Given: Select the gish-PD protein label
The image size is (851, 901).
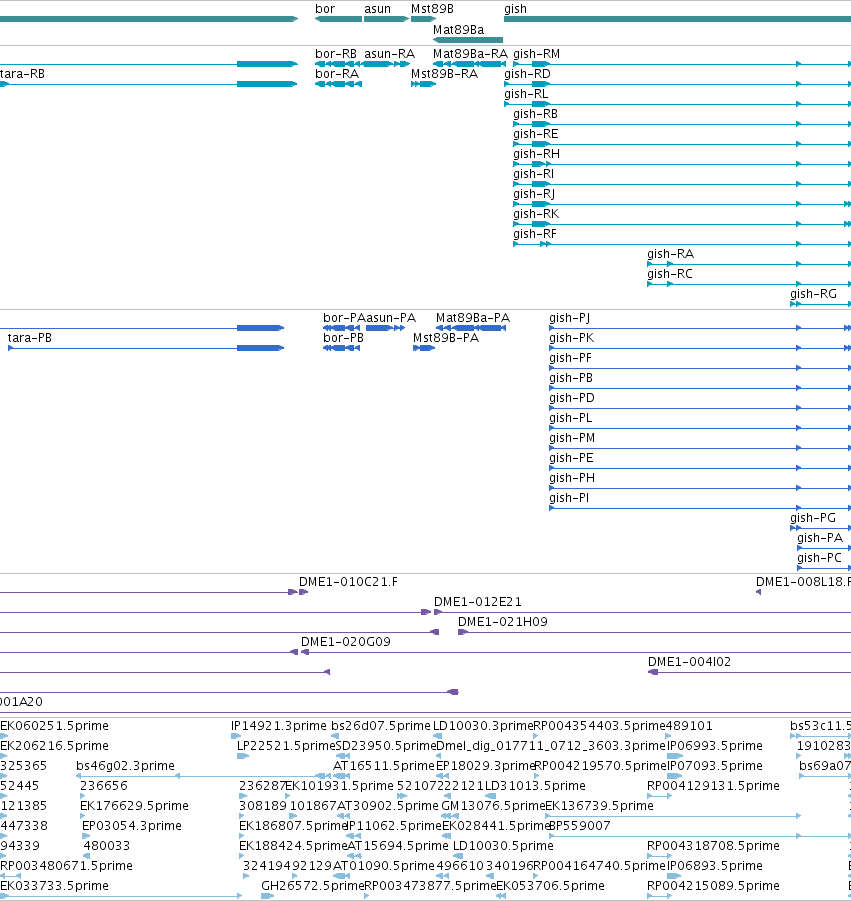Looking at the screenshot, I should (572, 398).
